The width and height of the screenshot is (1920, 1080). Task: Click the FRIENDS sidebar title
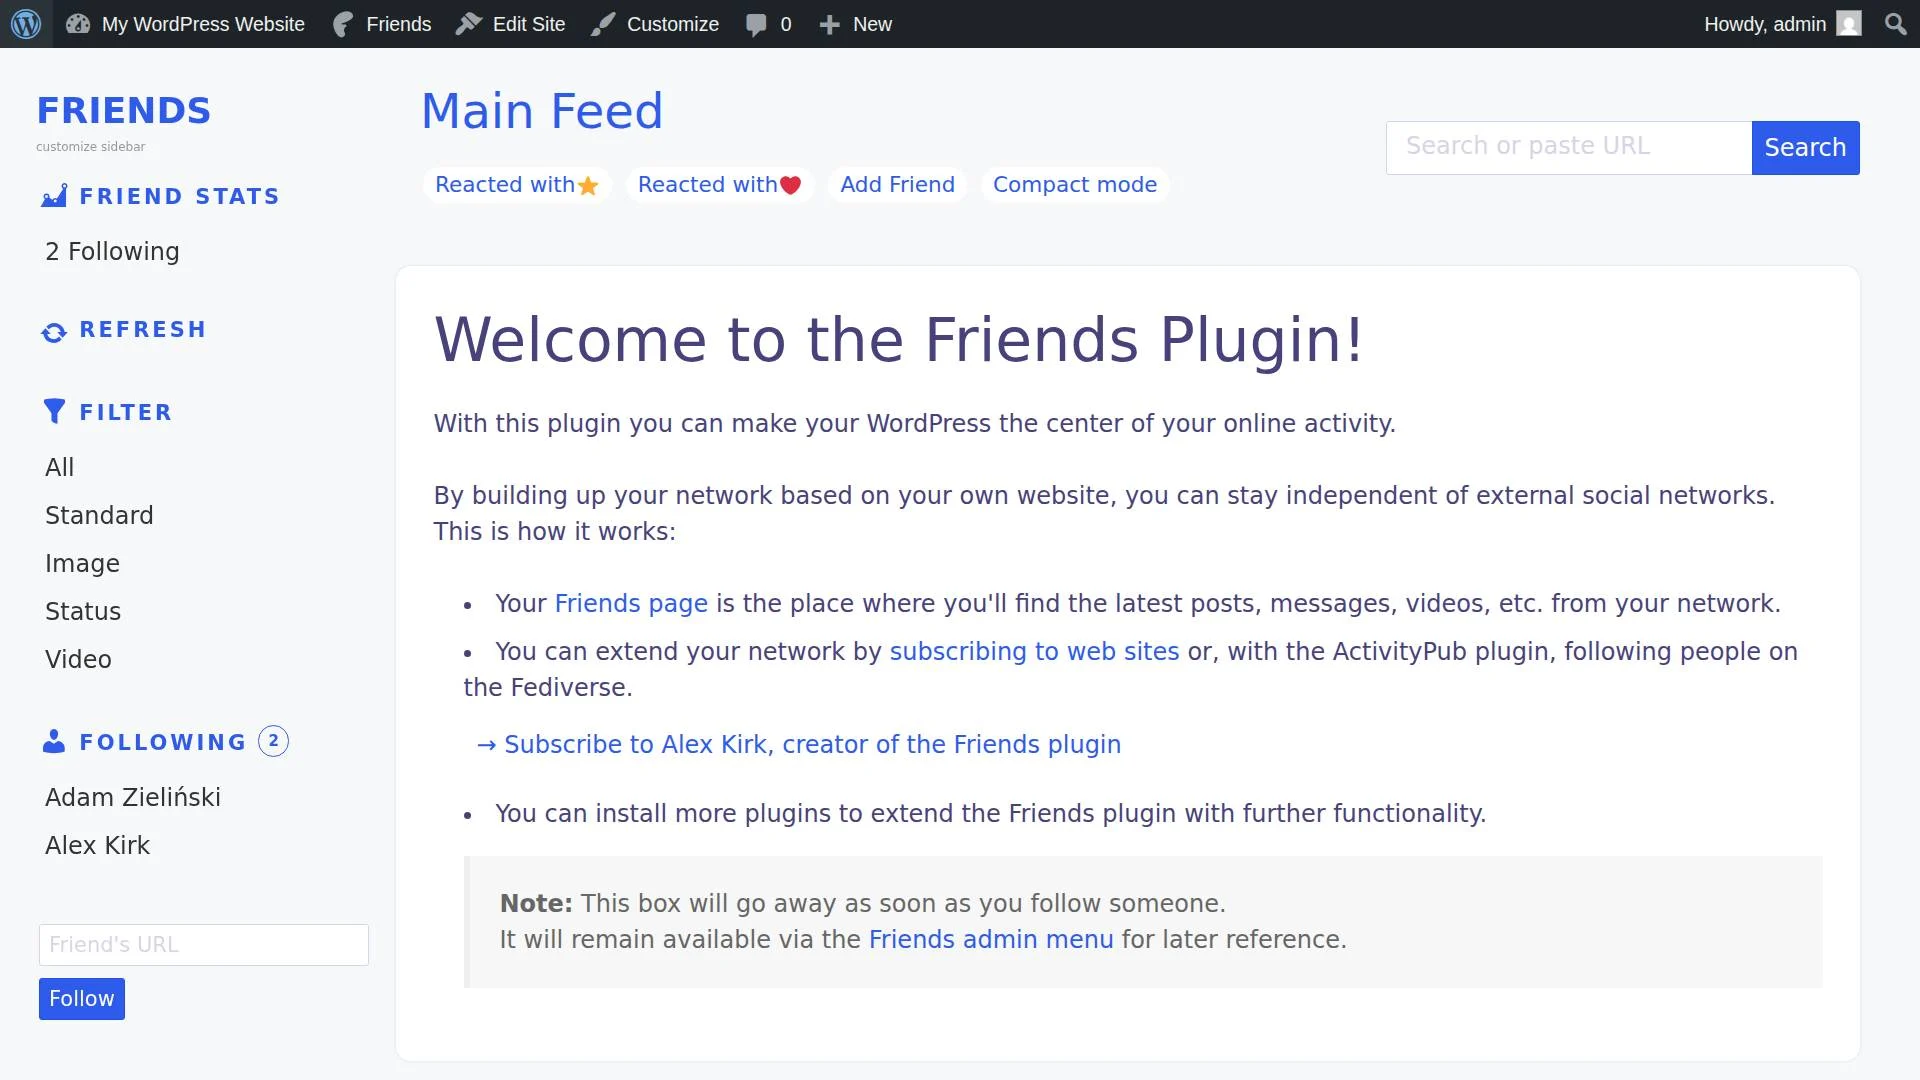(124, 110)
